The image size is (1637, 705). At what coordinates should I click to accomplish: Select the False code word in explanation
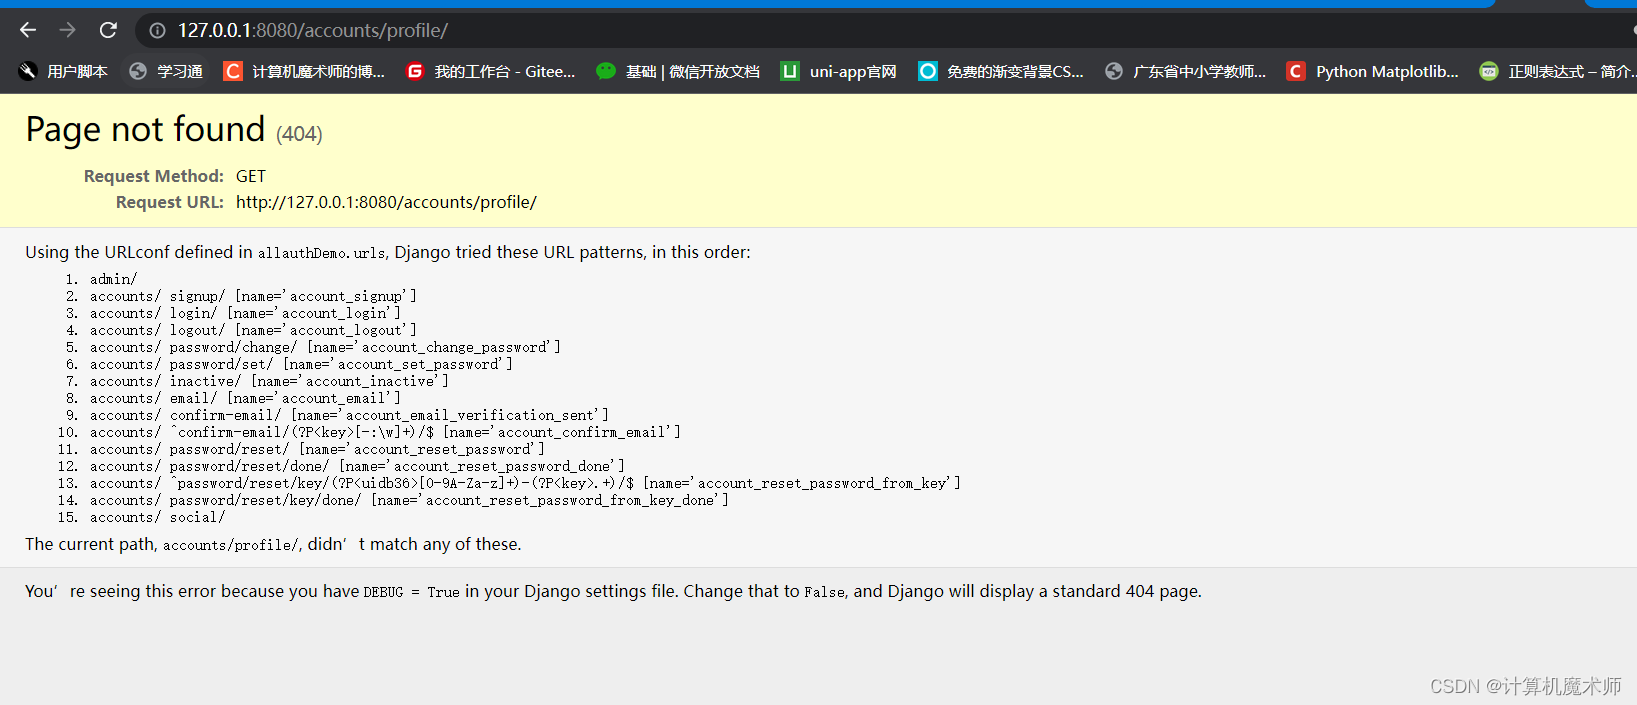click(824, 592)
